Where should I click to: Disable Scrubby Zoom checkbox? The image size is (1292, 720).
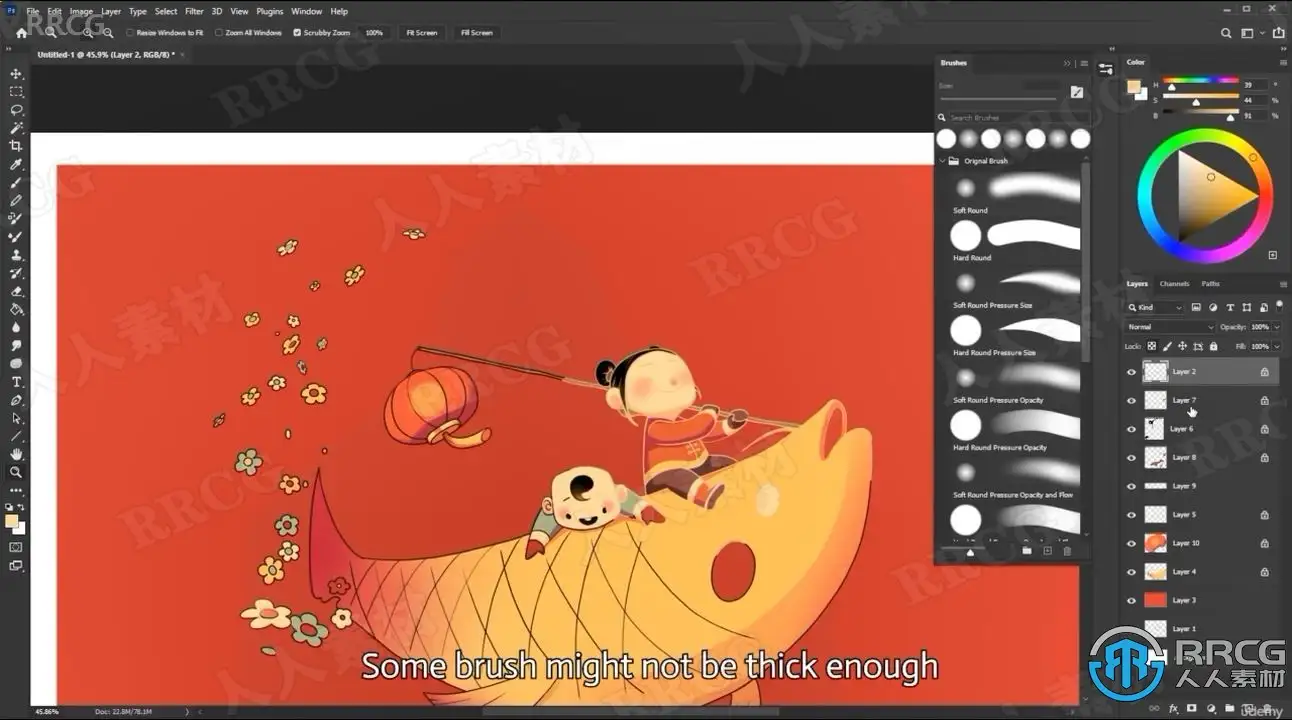tap(297, 33)
